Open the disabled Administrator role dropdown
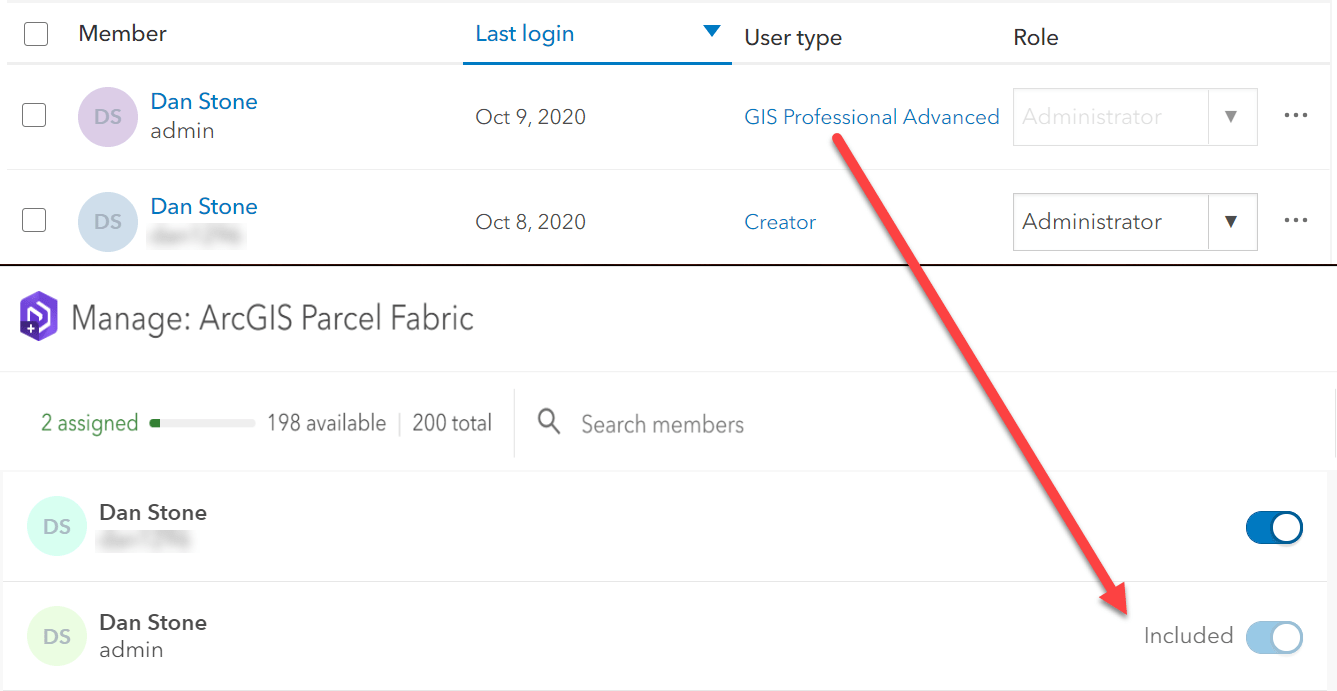Viewport: 1337px width, 691px height. 1134,117
